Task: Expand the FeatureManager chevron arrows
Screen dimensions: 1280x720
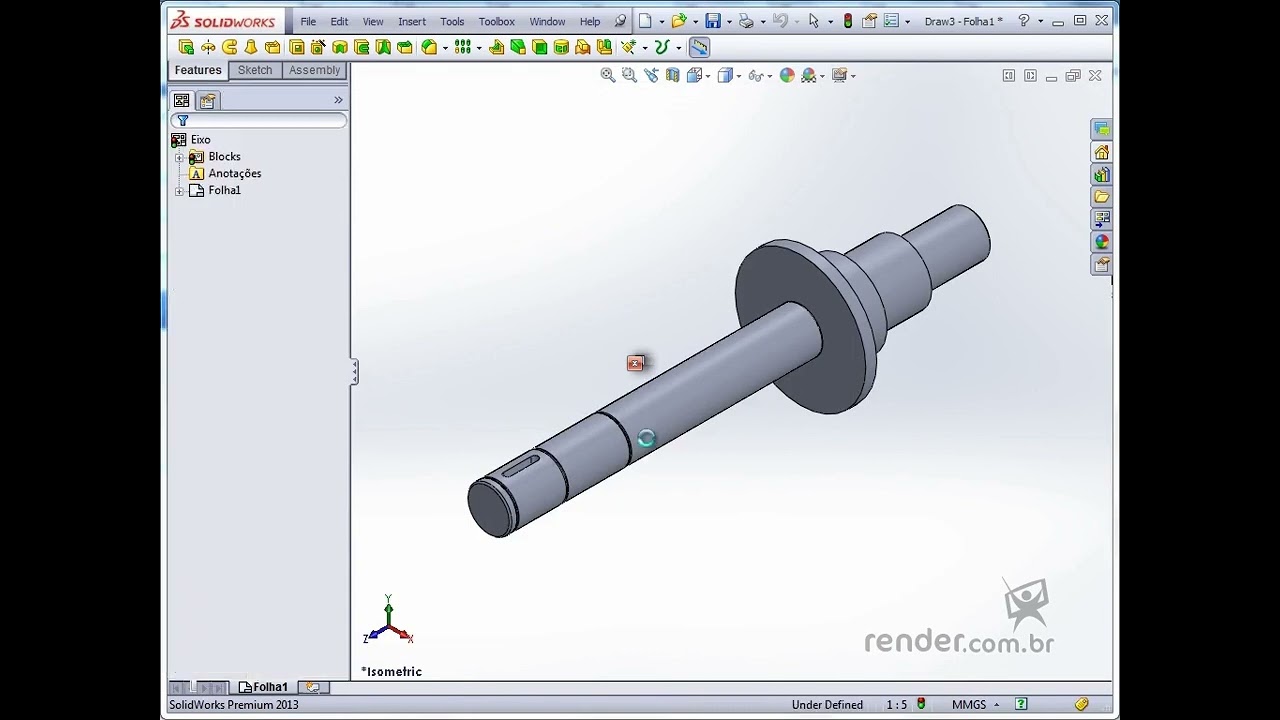Action: [338, 100]
